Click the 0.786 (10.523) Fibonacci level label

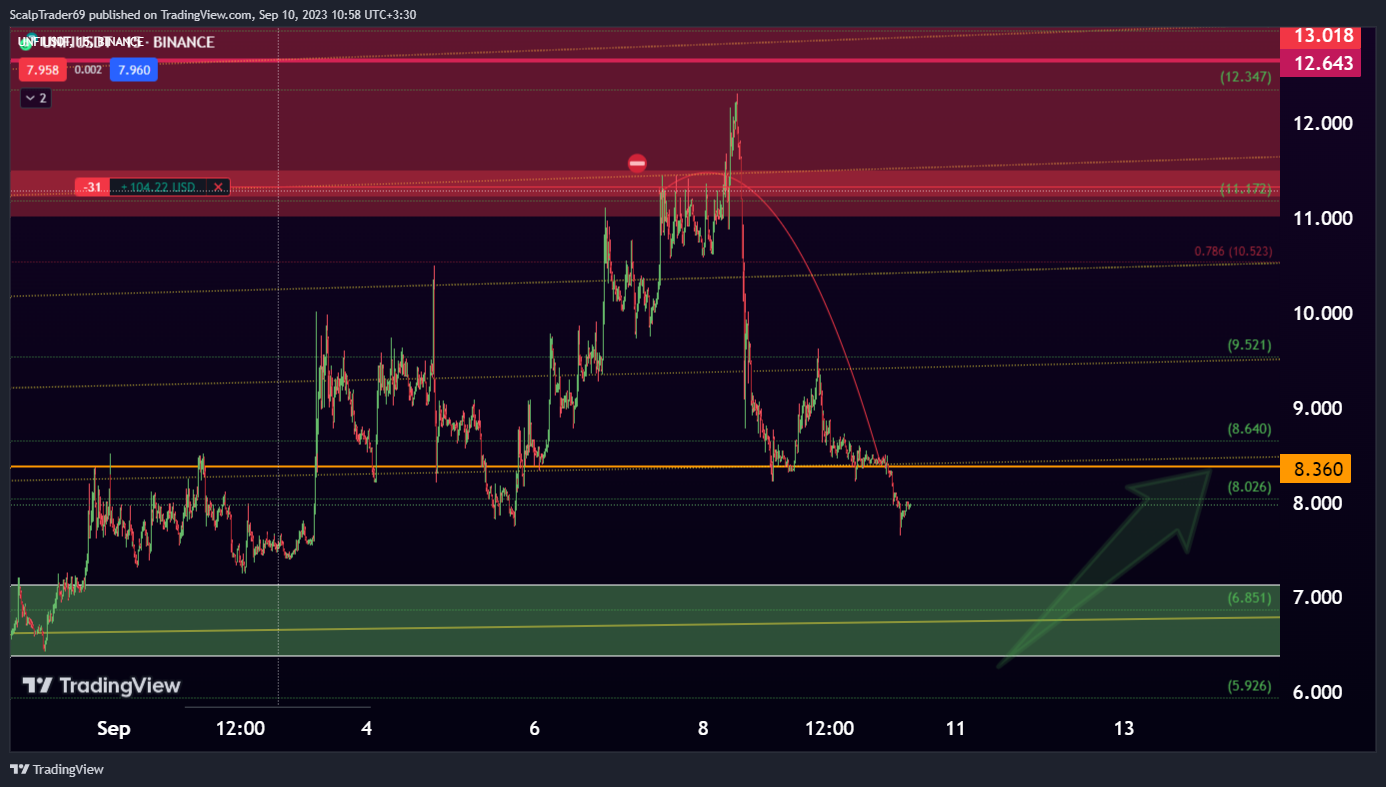[1233, 252]
